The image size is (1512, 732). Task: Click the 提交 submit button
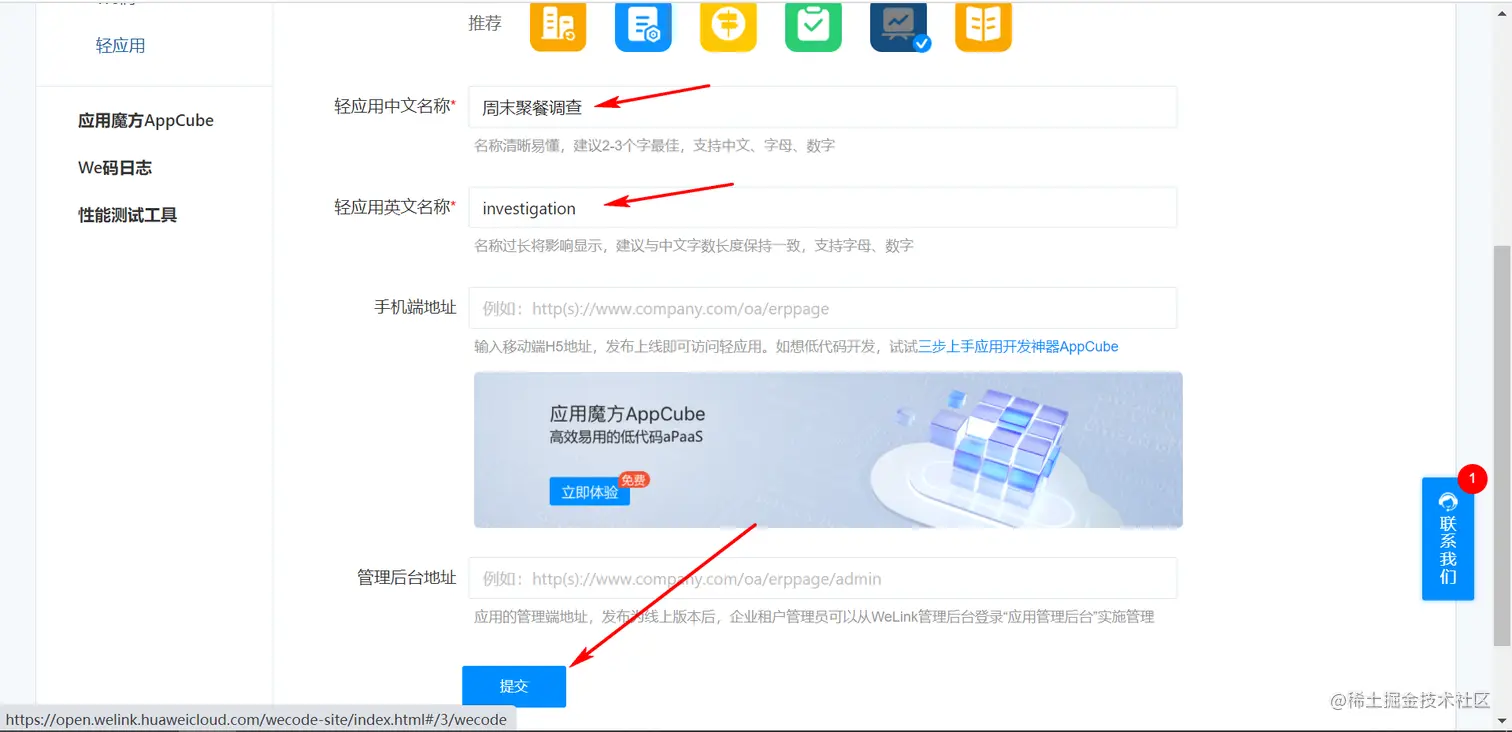pos(514,686)
